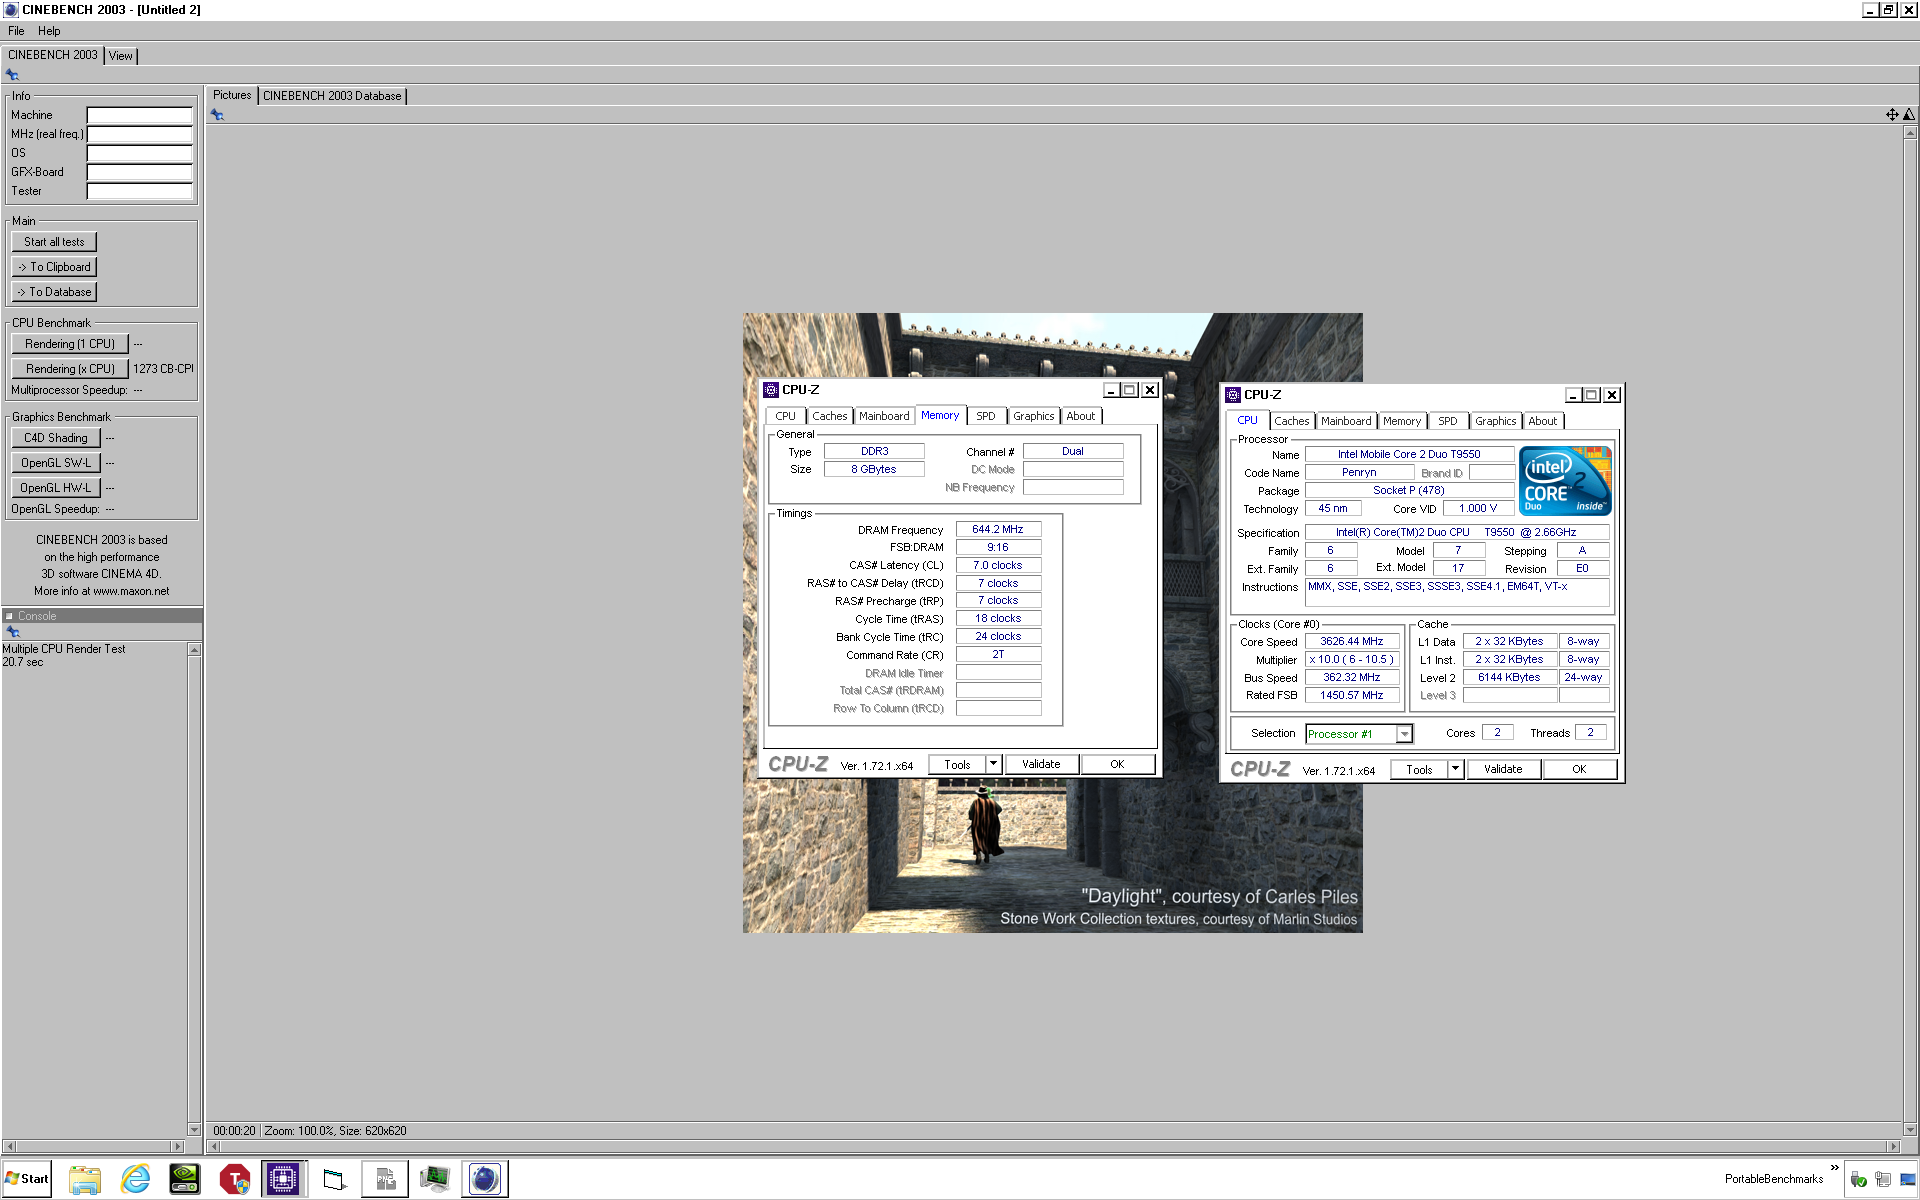Click pin icon below Pictures tab
This screenshot has height=1200, width=1920.
point(217,115)
